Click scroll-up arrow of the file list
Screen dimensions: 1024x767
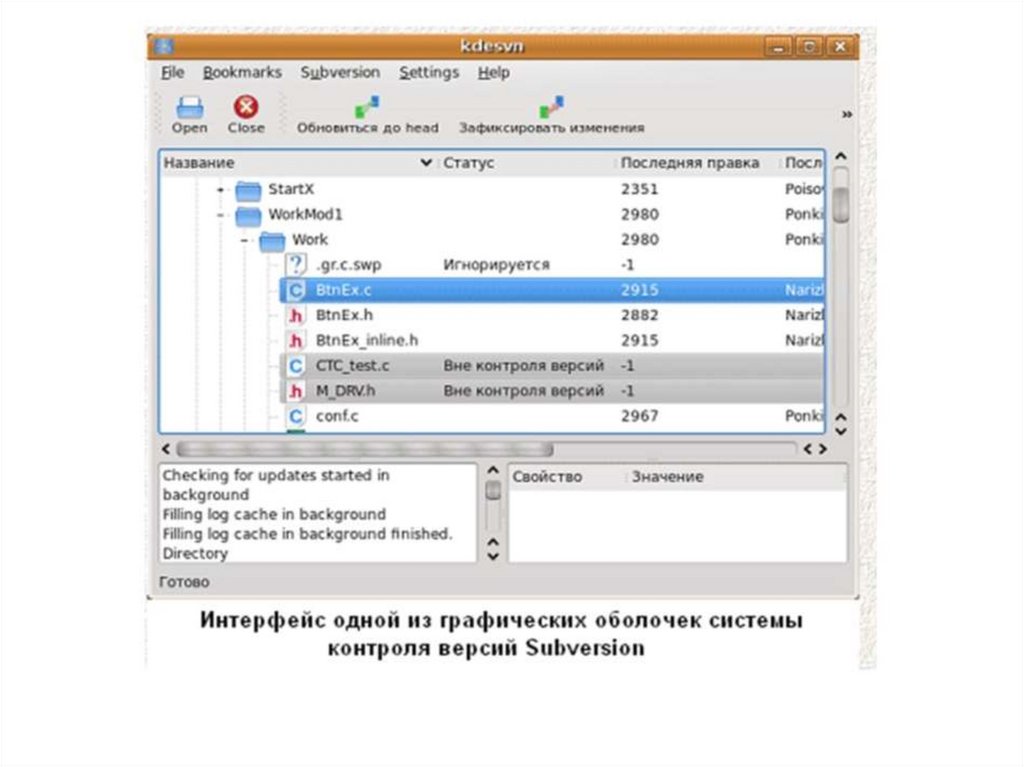(x=841, y=157)
